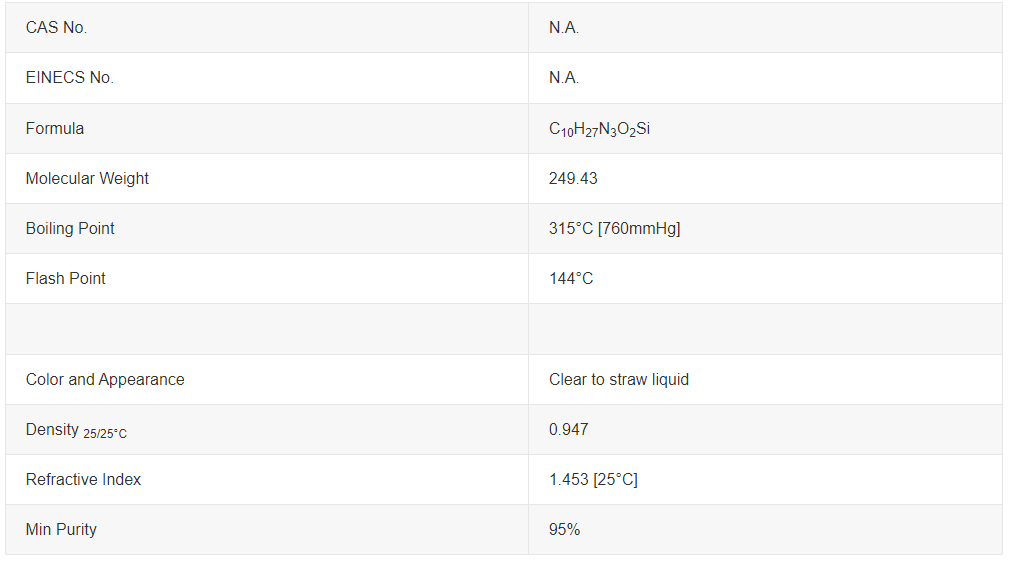Select the 144°C flash point value
The height and width of the screenshot is (561, 1011).
click(x=571, y=278)
